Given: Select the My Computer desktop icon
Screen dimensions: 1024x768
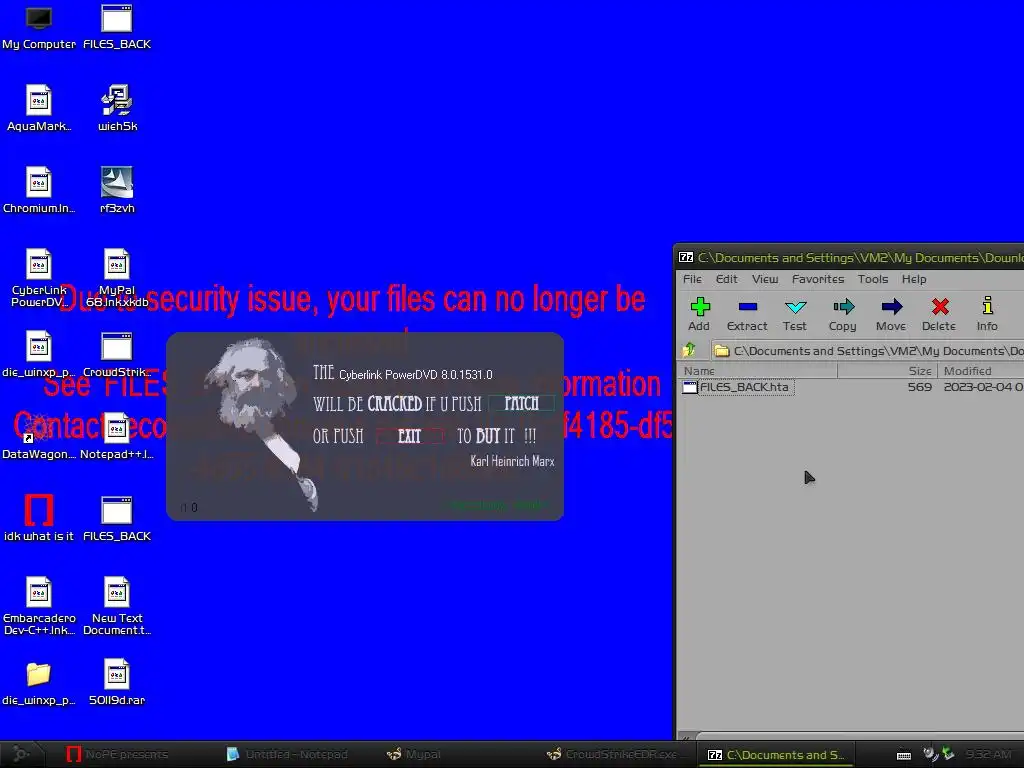Looking at the screenshot, I should 39,27.
